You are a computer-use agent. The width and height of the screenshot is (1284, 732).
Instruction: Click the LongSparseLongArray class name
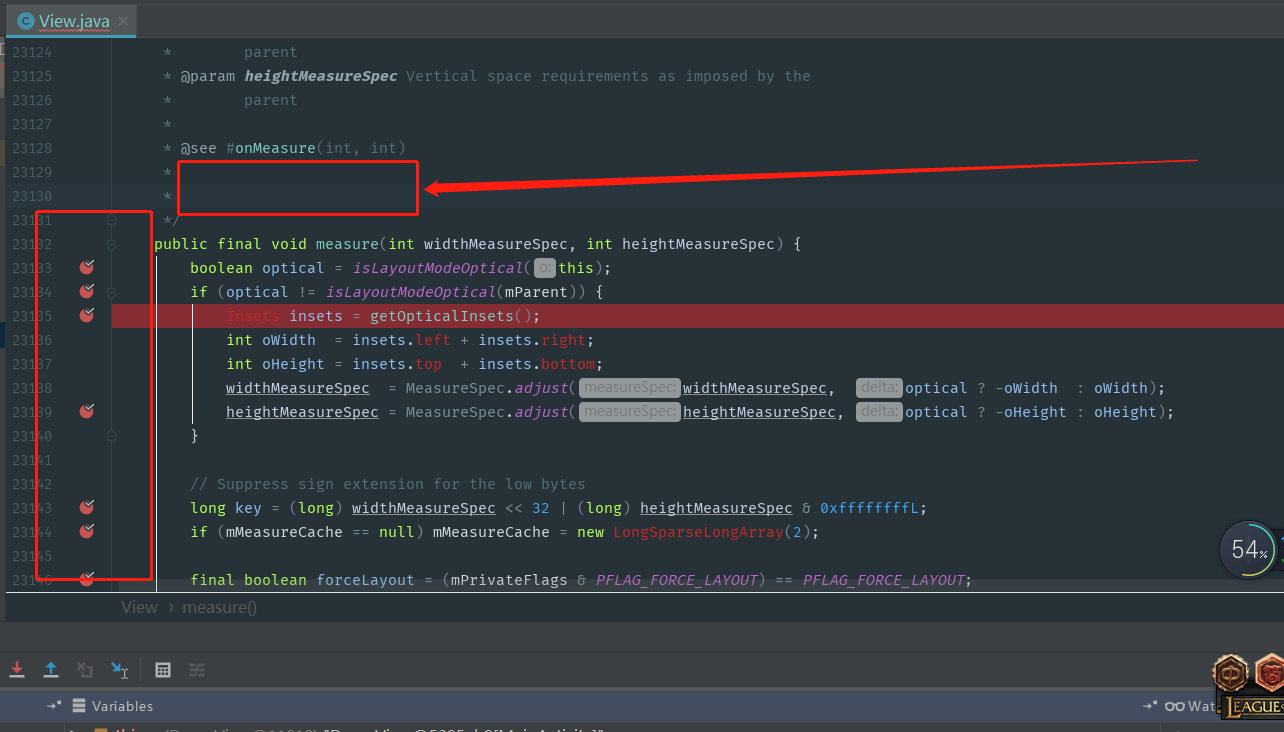pos(699,532)
